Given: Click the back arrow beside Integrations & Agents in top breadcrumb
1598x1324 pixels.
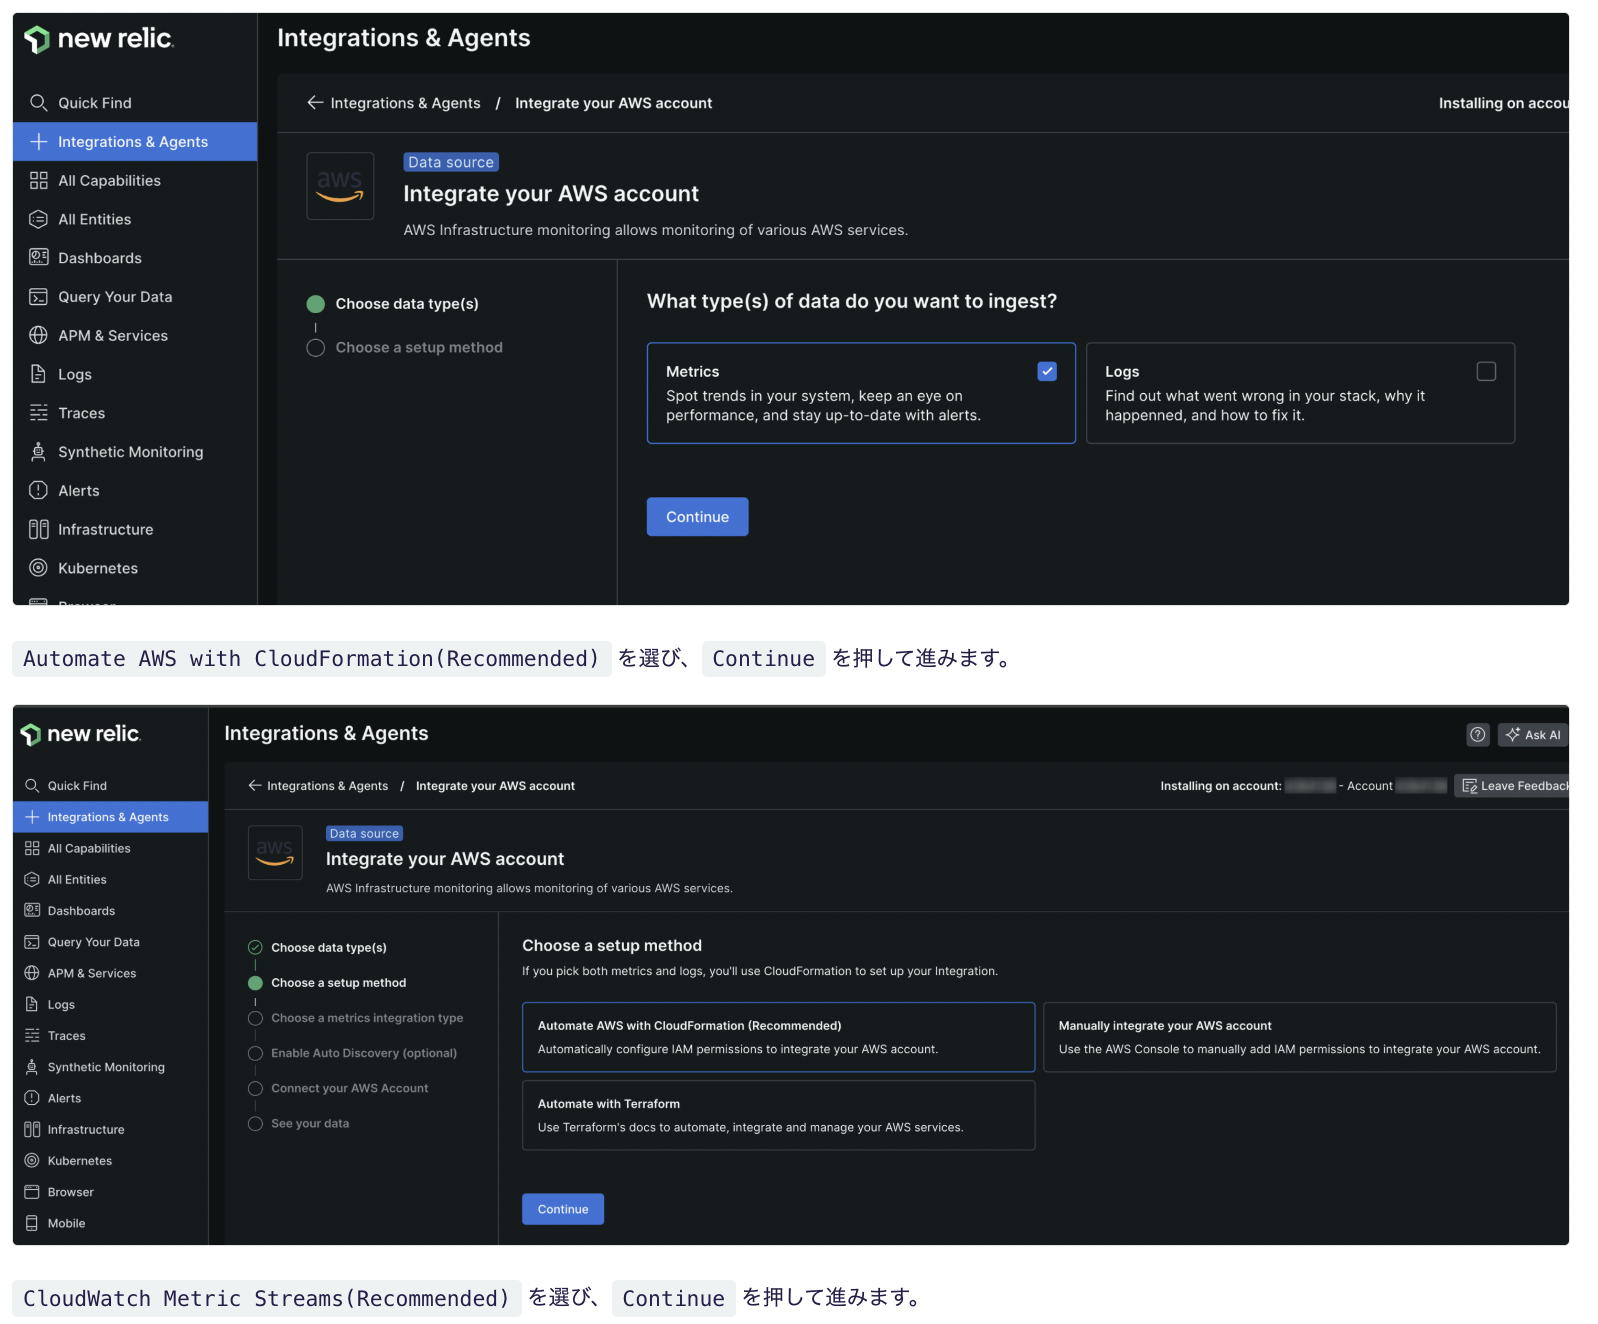Looking at the screenshot, I should tap(315, 103).
